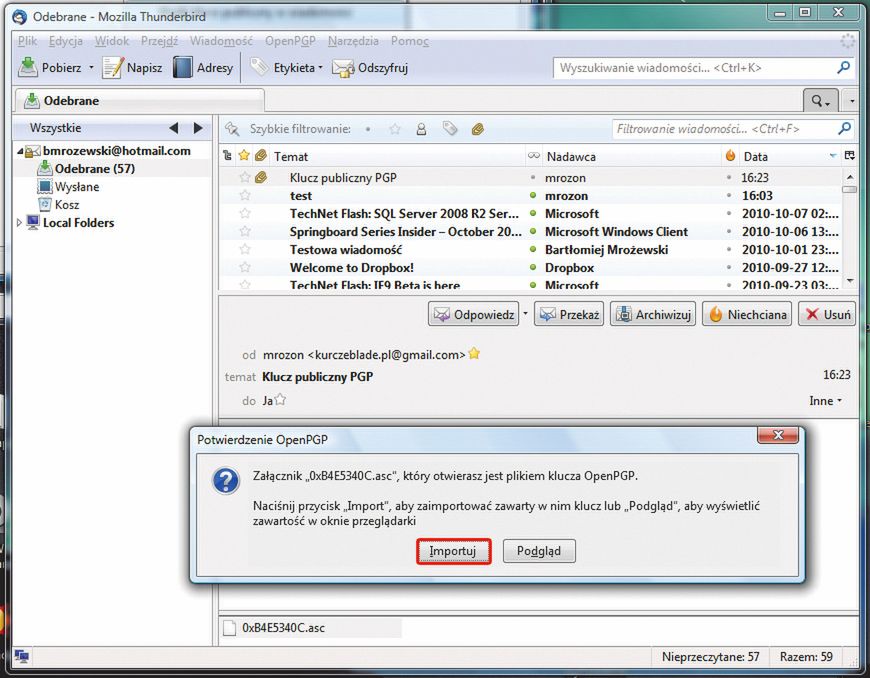Select the Odebrane (57) folder
This screenshot has width=870, height=678.
[x=94, y=169]
